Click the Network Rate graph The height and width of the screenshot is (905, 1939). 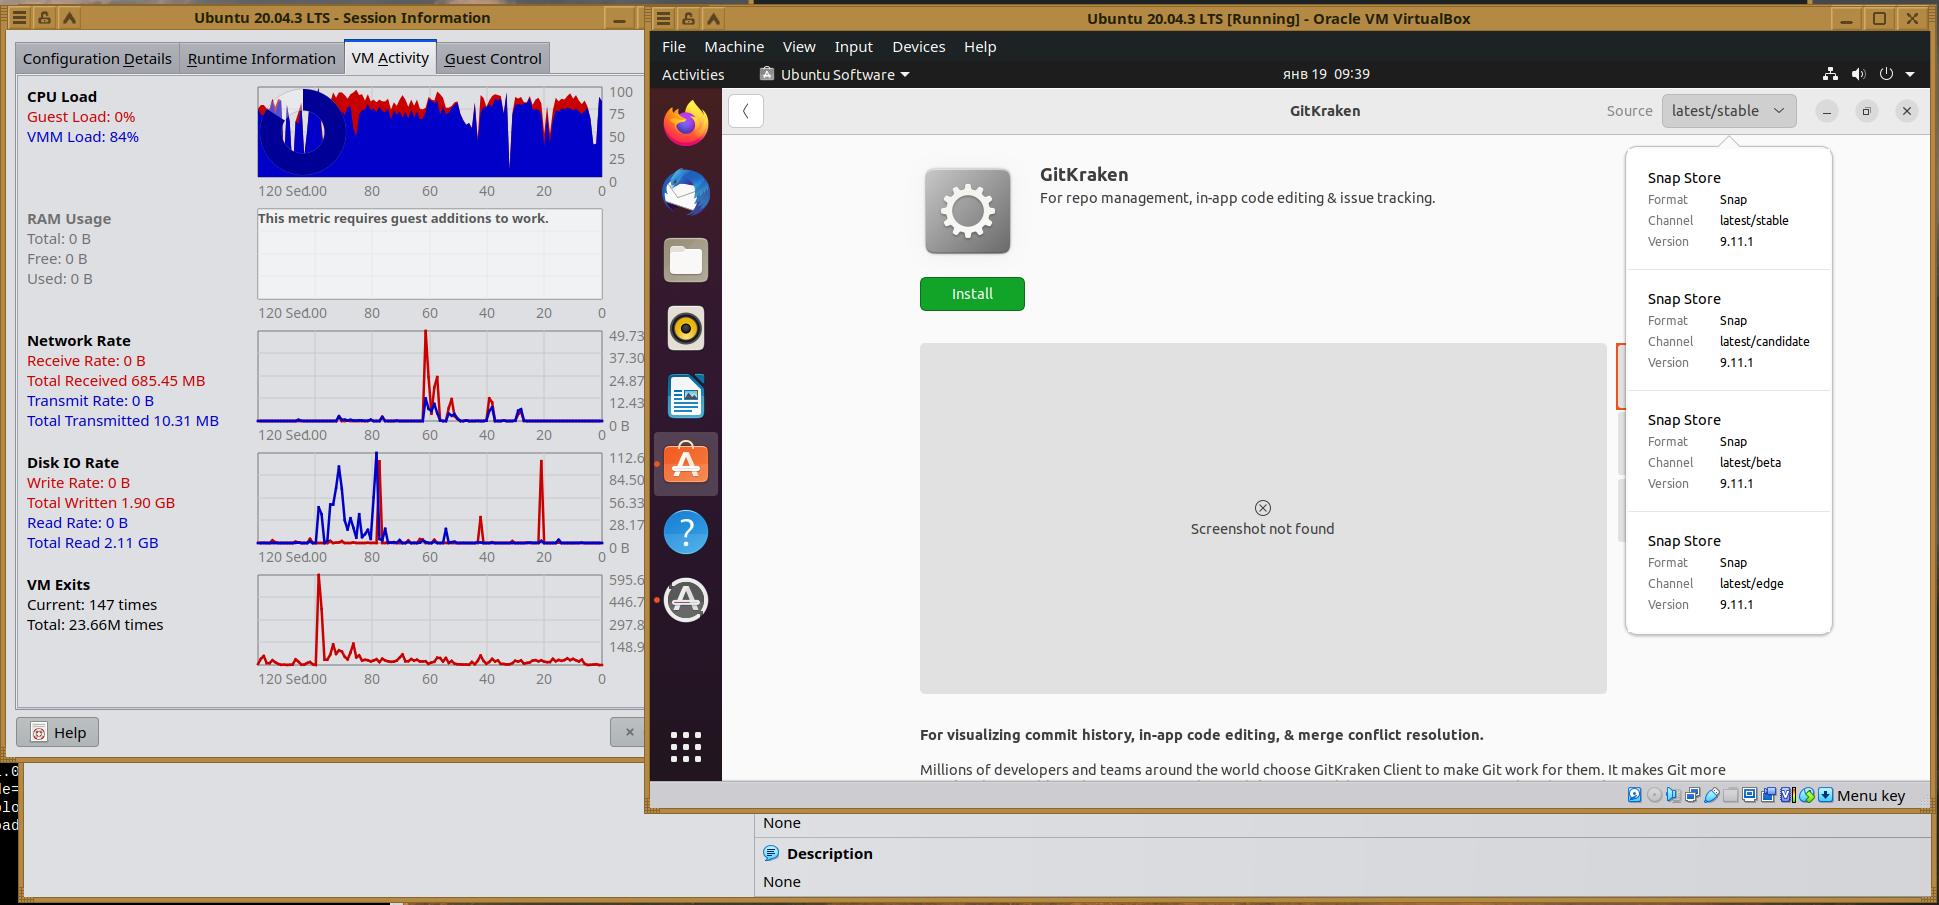[x=430, y=376]
